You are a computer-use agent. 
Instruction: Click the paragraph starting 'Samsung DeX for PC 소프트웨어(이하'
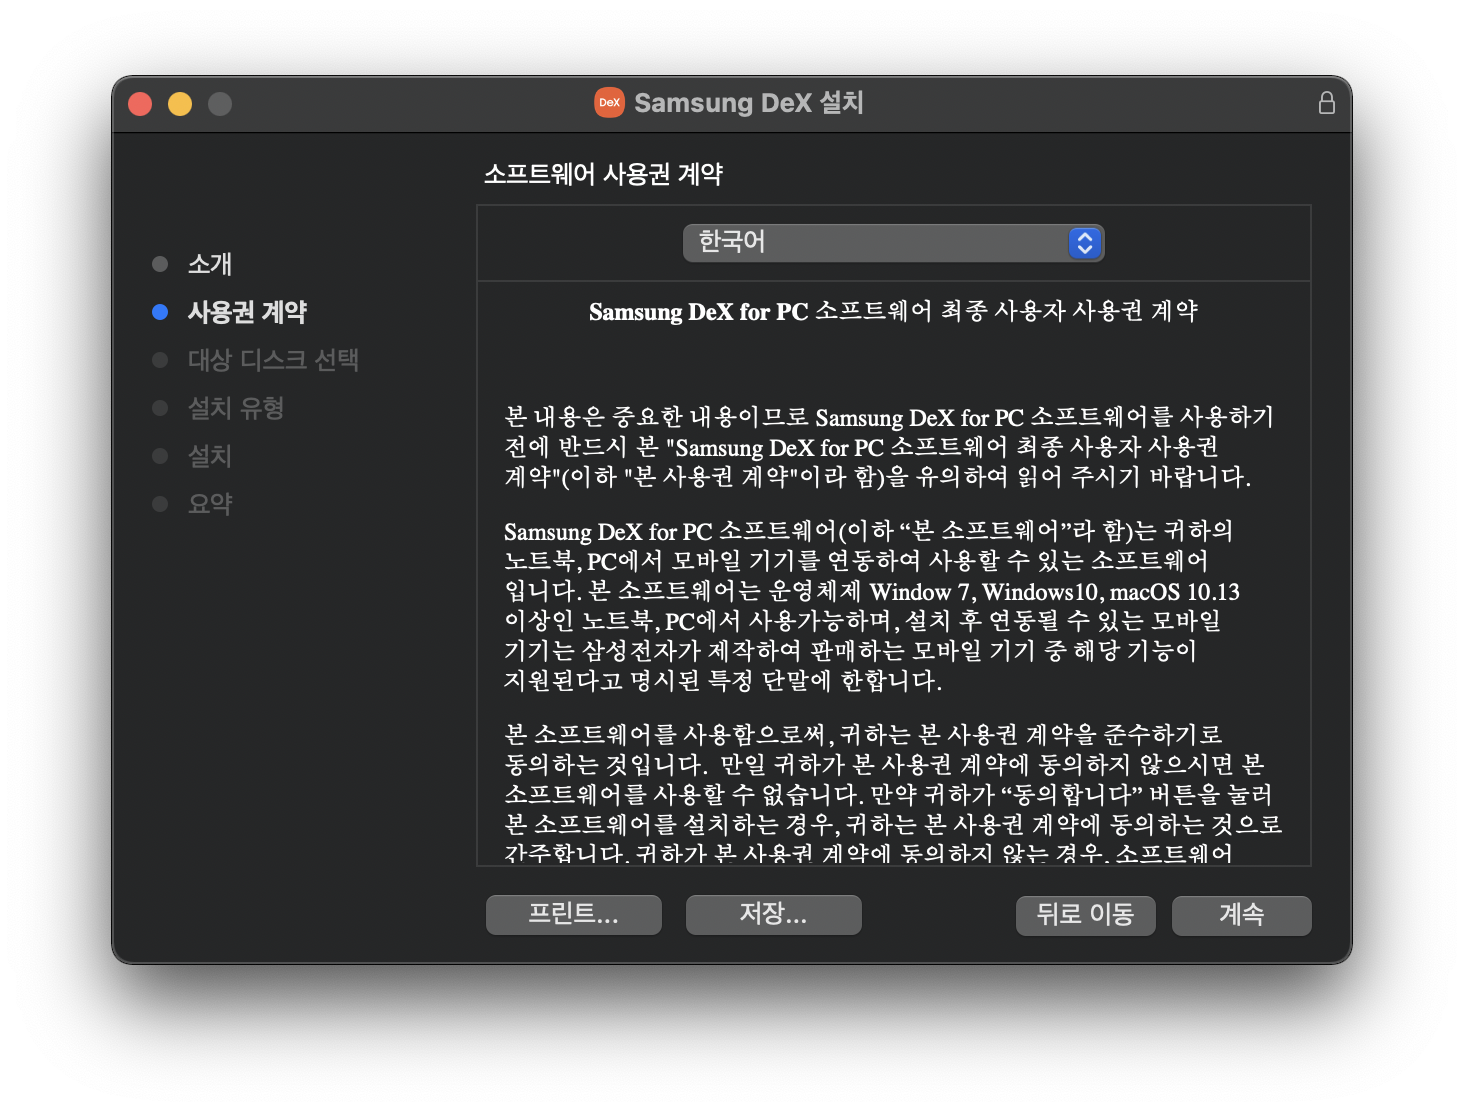[872, 606]
